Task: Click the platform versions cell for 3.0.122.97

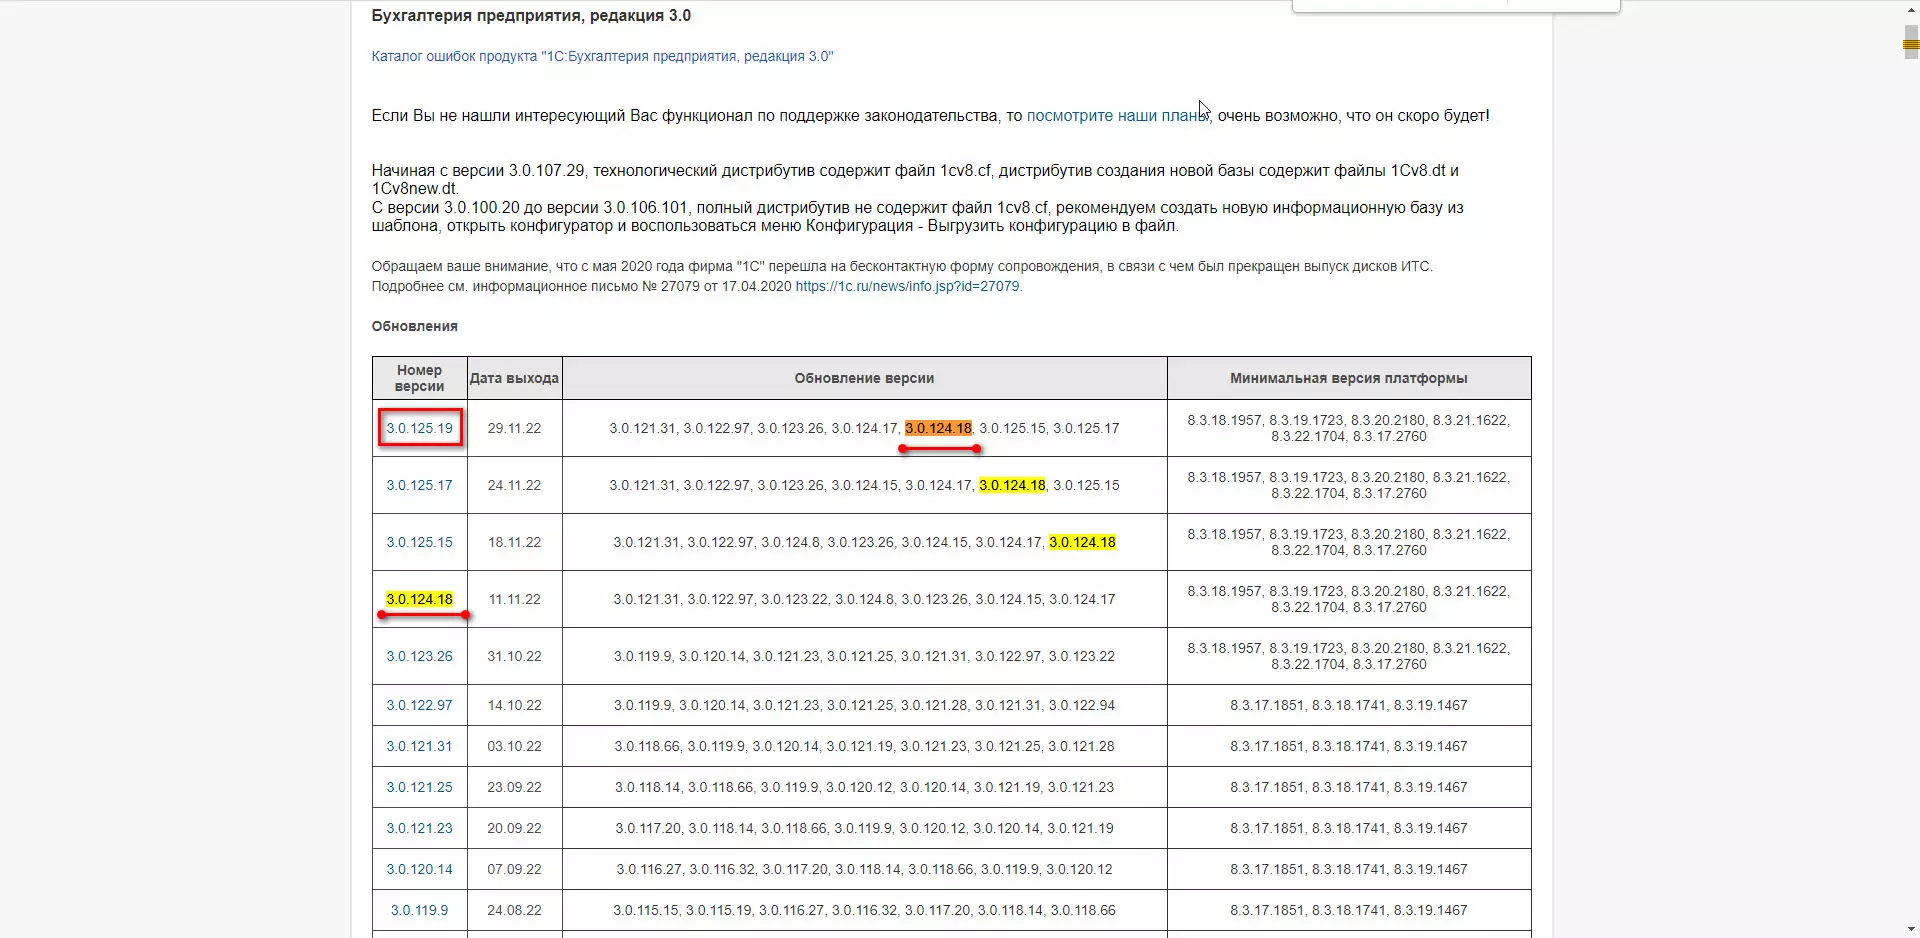Action: [x=1349, y=705]
